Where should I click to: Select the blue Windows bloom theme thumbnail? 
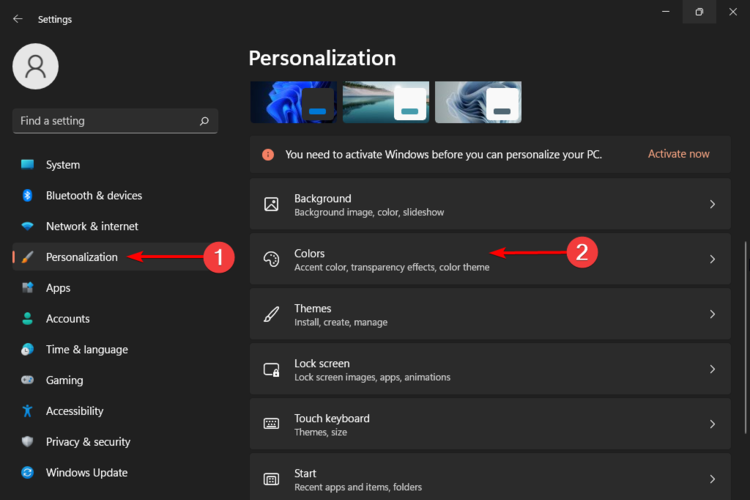291,102
